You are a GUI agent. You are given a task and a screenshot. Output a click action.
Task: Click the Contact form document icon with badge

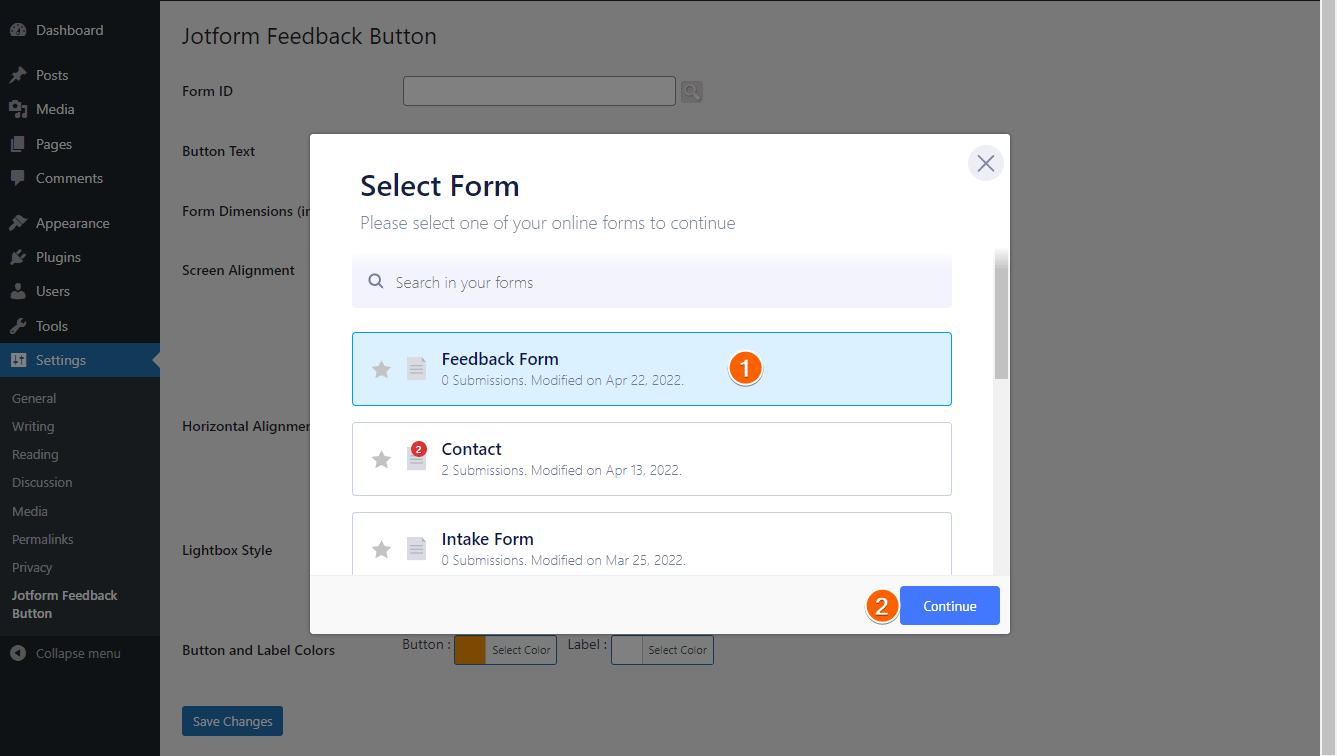416,458
